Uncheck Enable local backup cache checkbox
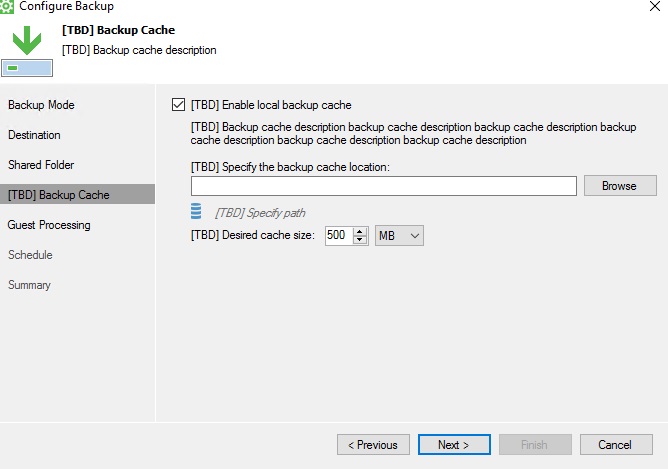 178,105
